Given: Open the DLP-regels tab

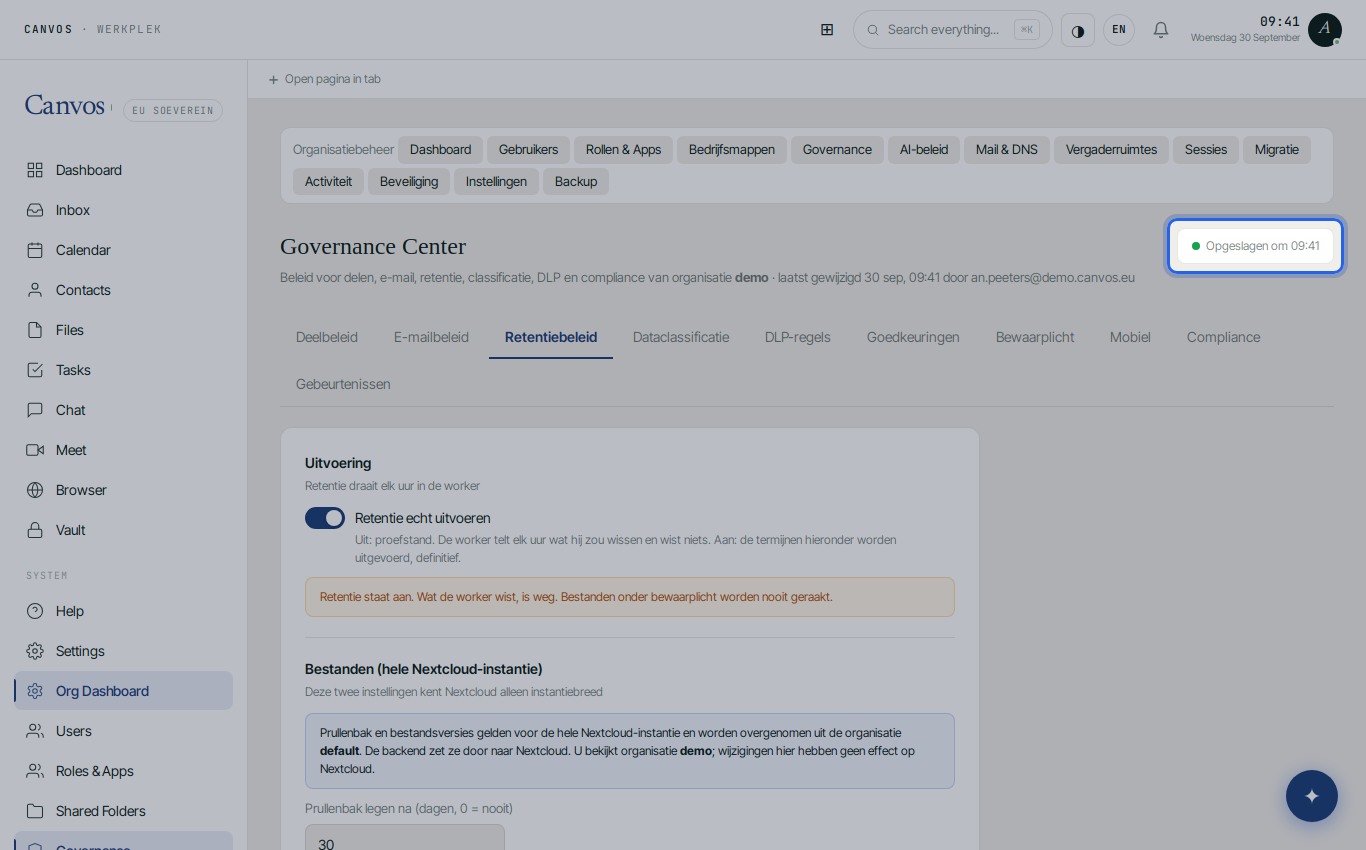Looking at the screenshot, I should click(798, 337).
